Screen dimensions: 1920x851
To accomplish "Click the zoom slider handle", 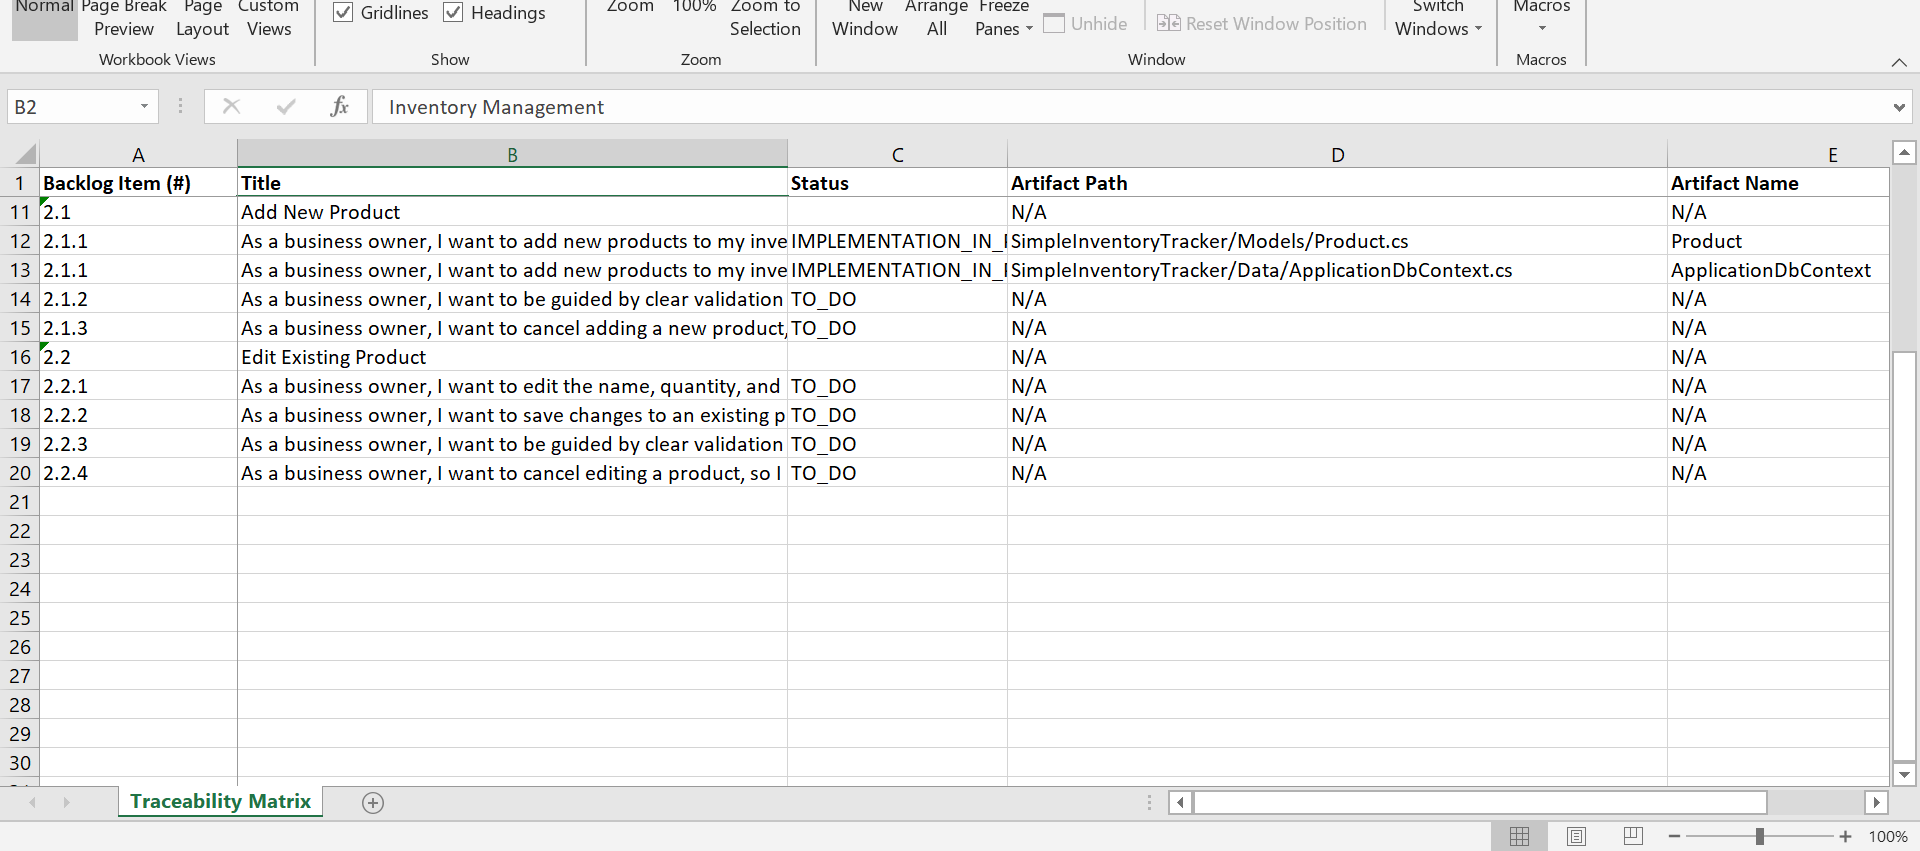I will tap(1759, 836).
